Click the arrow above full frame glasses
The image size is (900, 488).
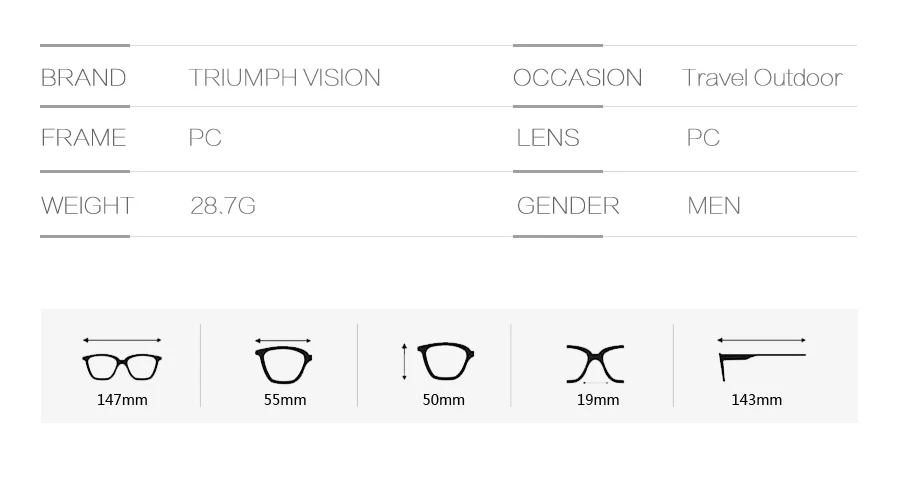tap(122, 340)
